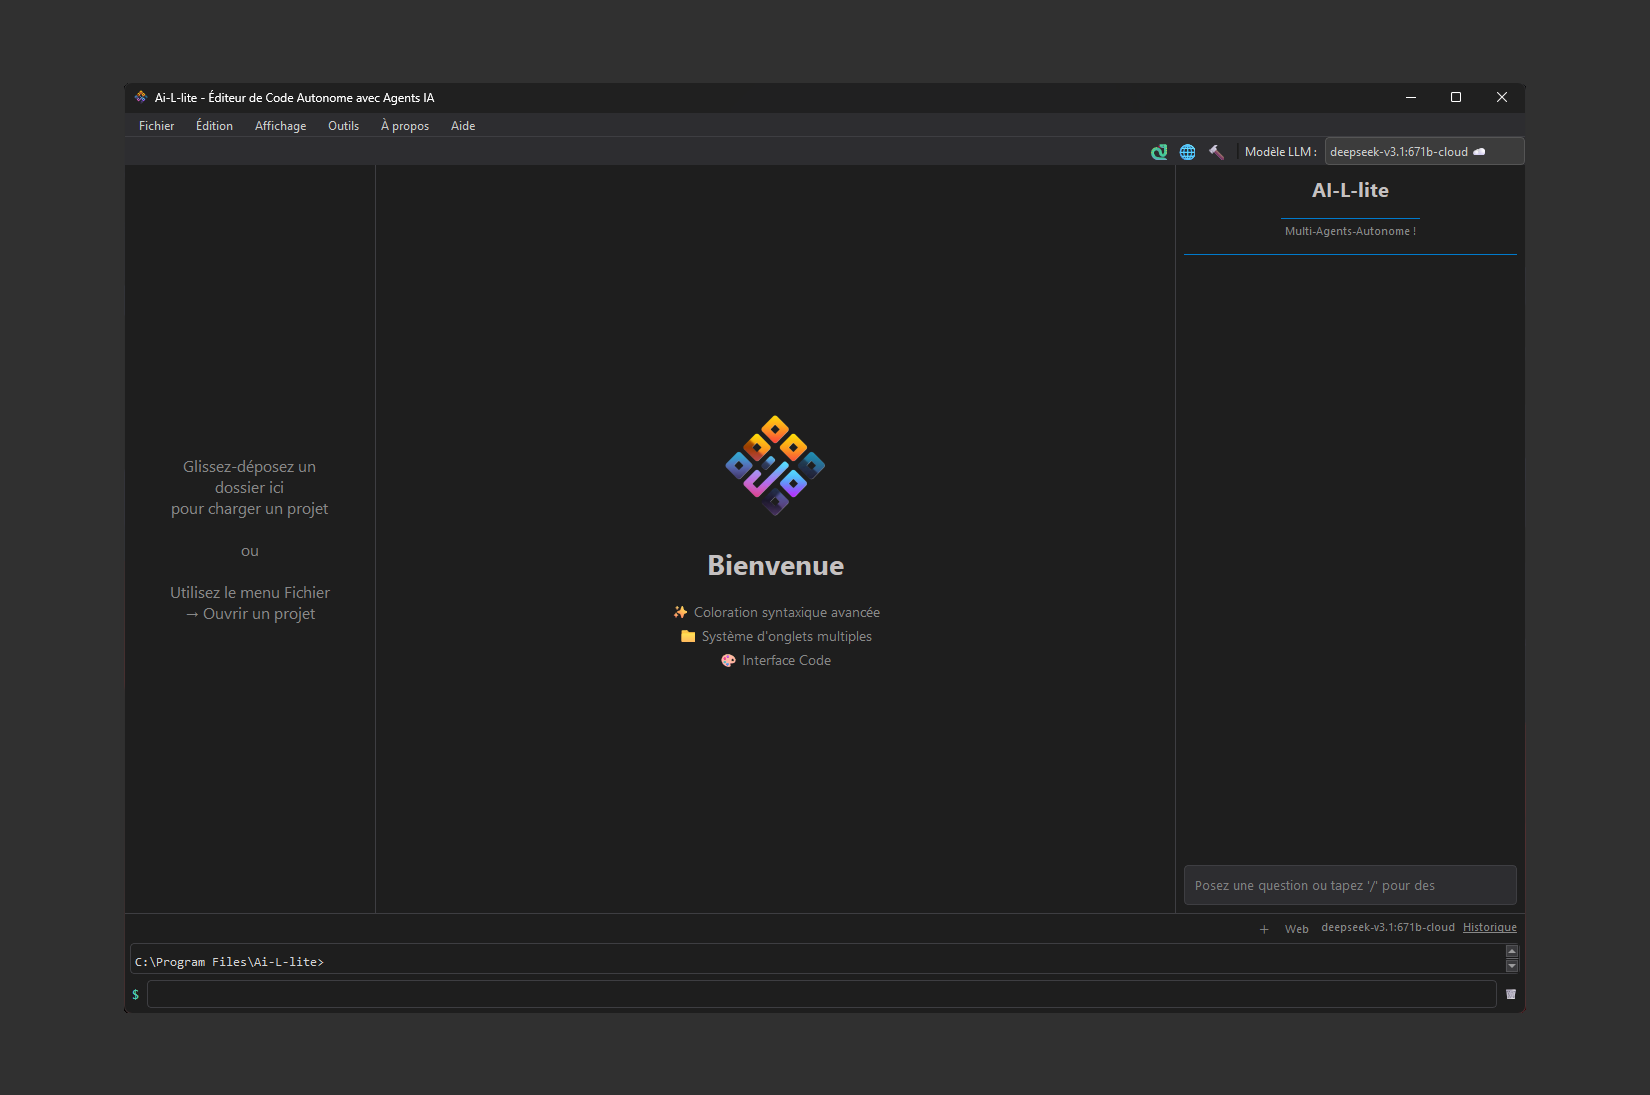1650x1095 pixels.
Task: Open the Édition menu
Action: [x=214, y=126]
